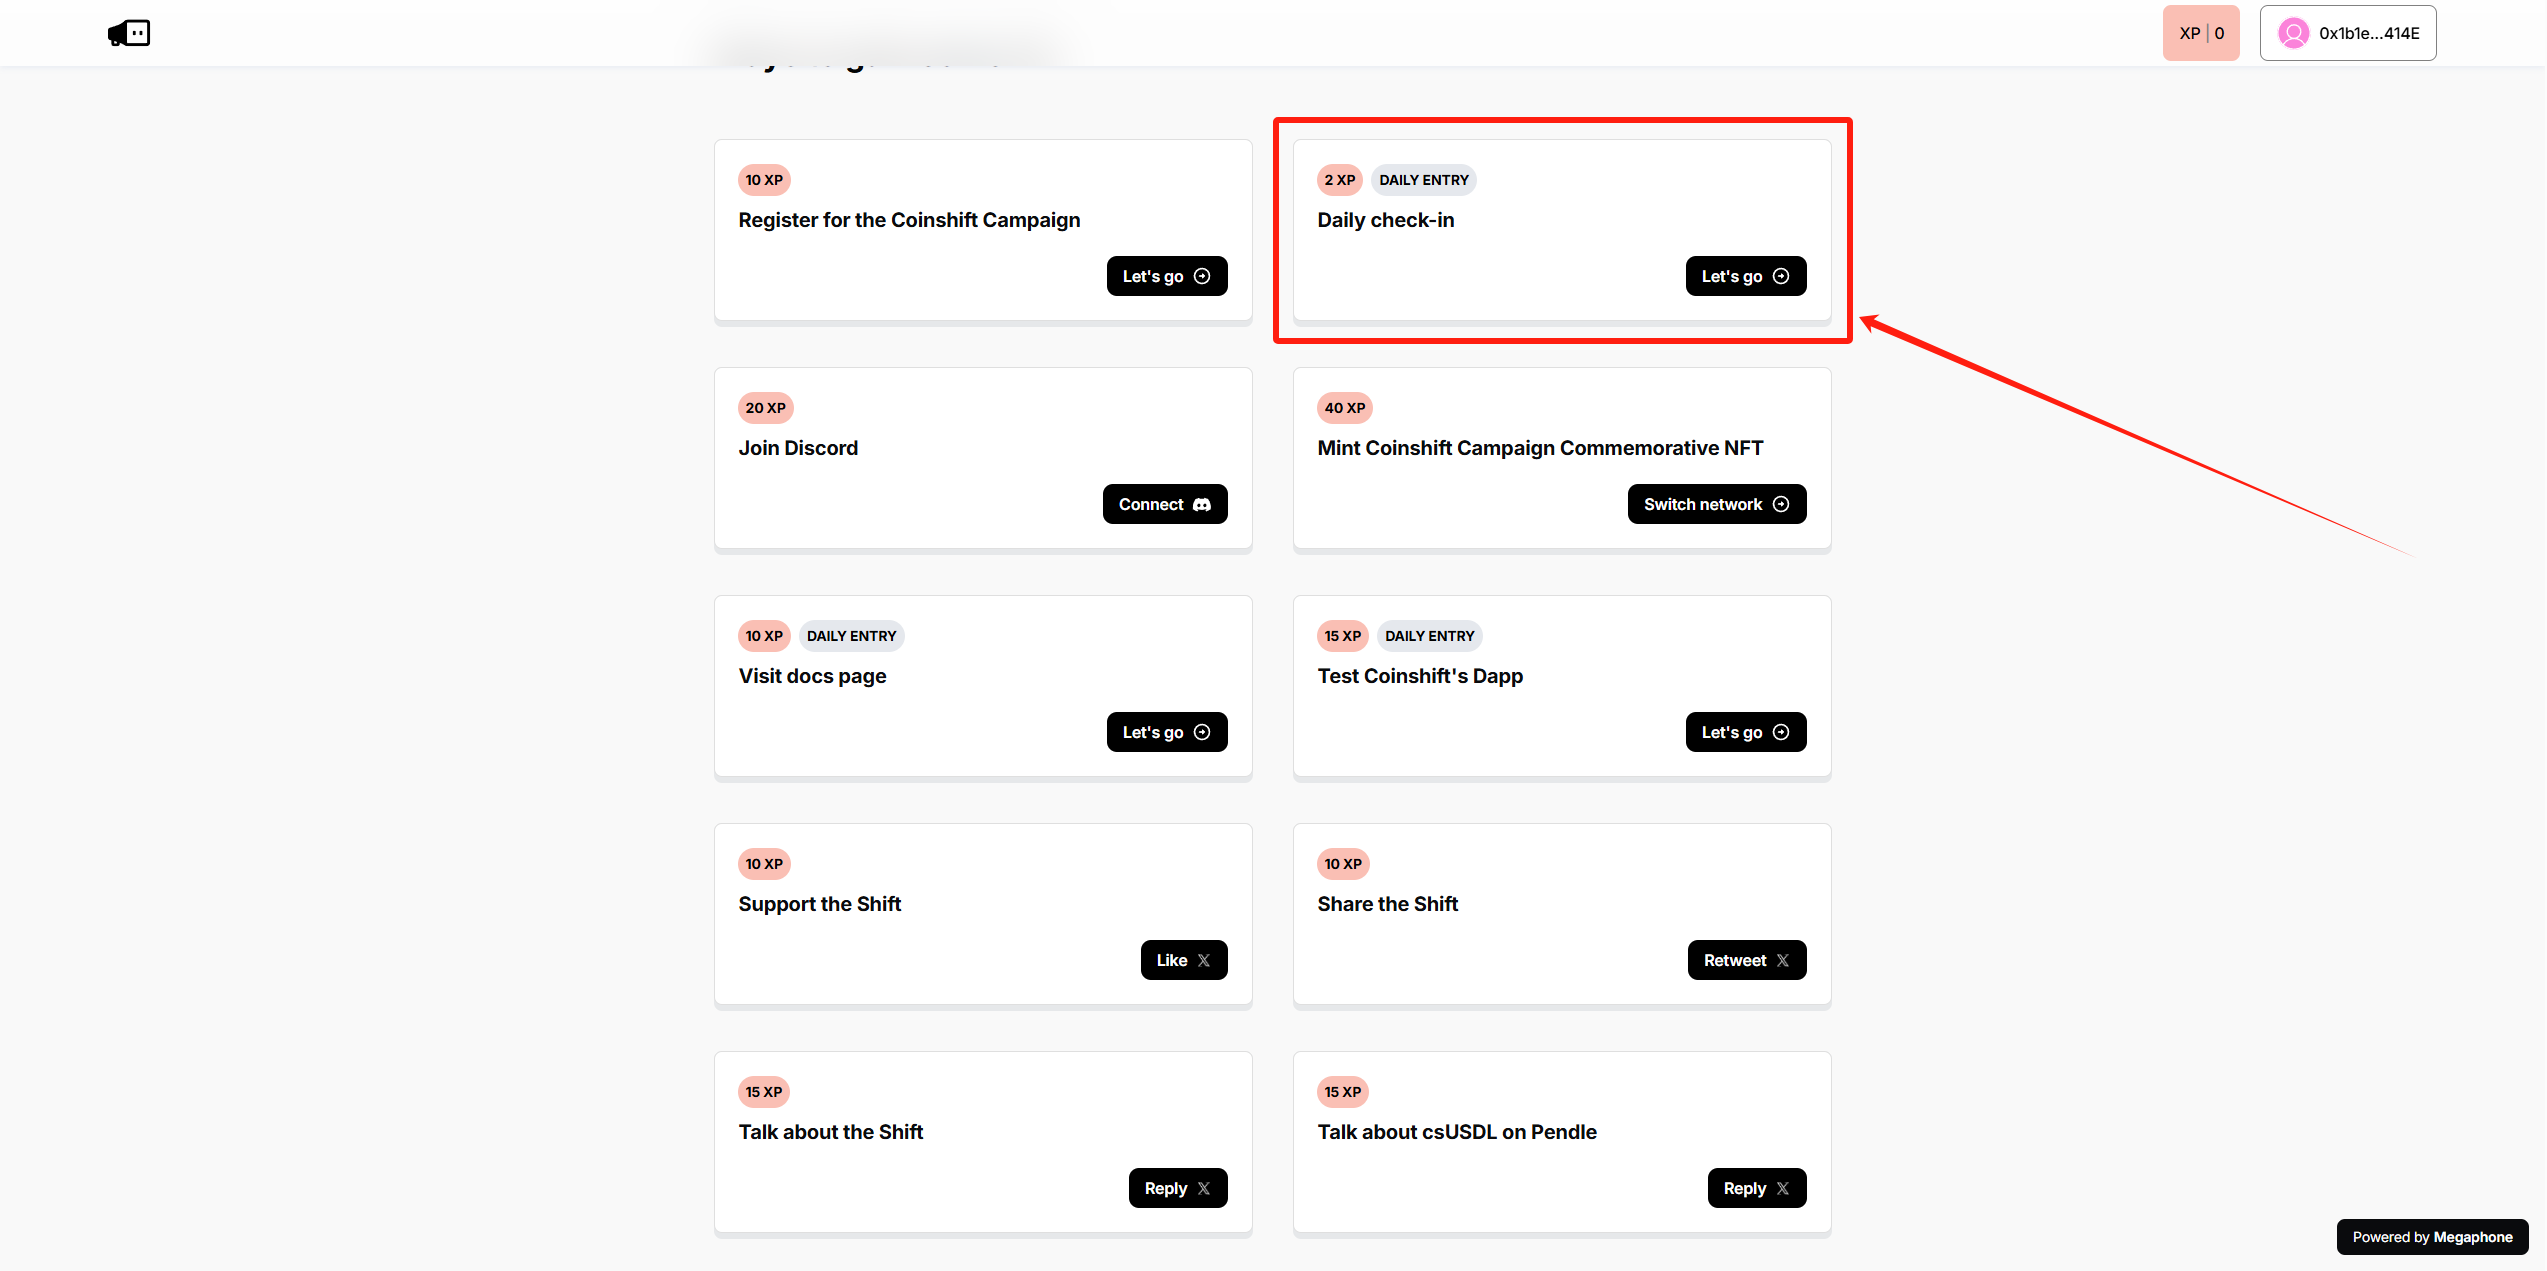Connect Discord on Join Discord card
Image resolution: width=2547 pixels, height=1271 pixels.
pyautogui.click(x=1165, y=504)
